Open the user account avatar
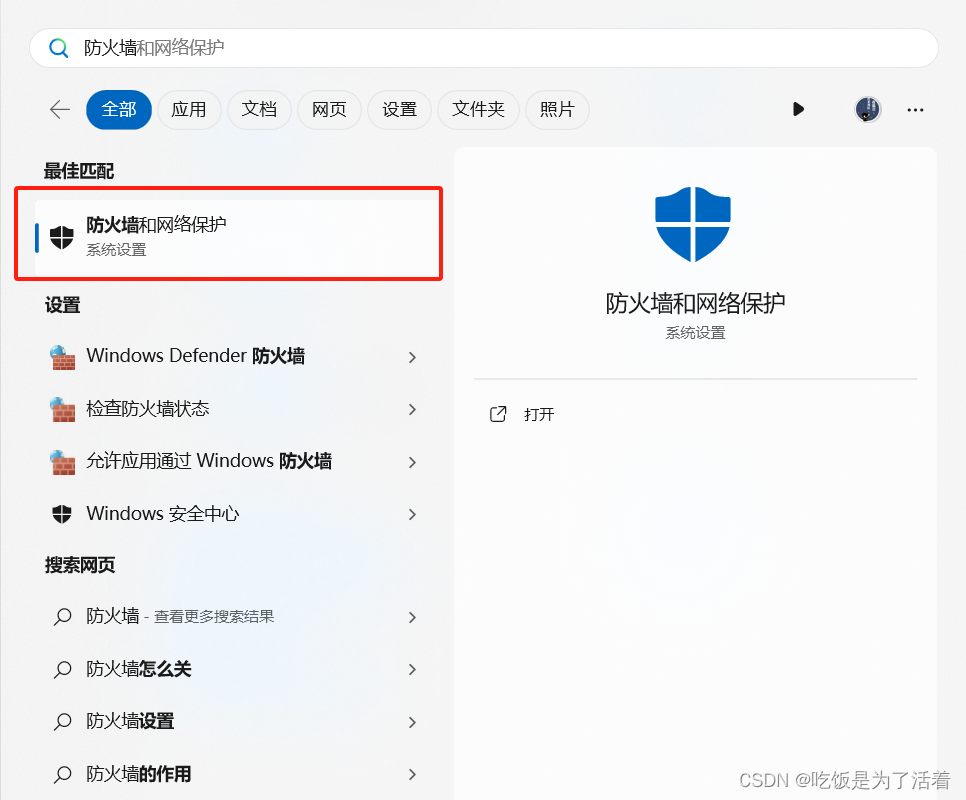This screenshot has width=966, height=800. tap(868, 110)
